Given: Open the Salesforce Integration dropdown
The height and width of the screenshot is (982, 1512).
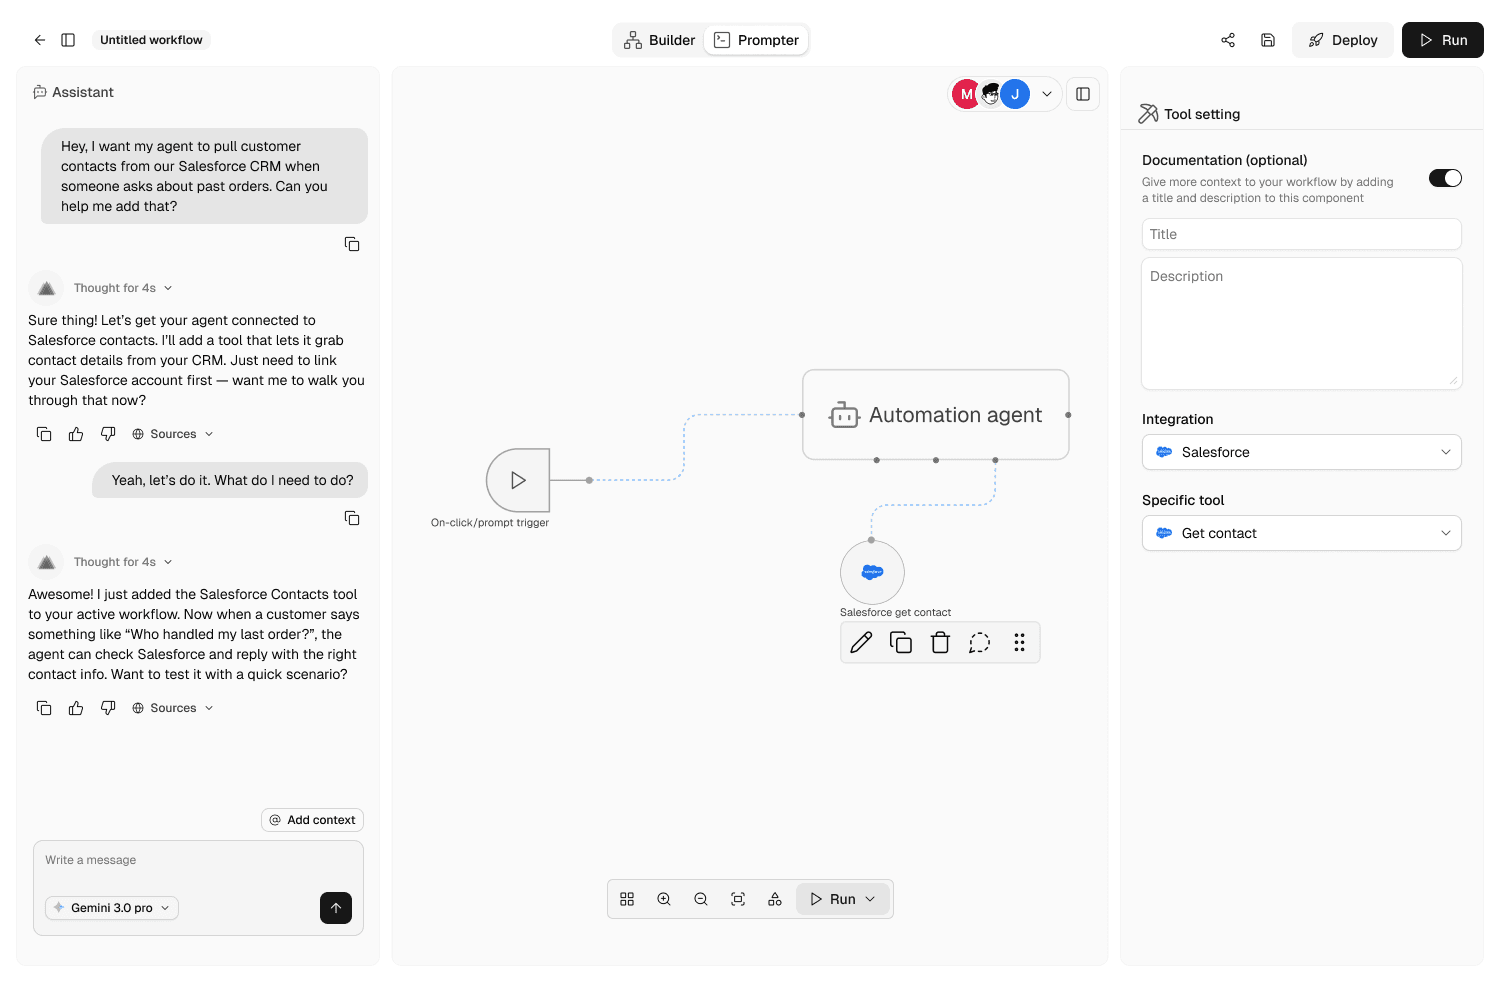Looking at the screenshot, I should [x=1301, y=452].
